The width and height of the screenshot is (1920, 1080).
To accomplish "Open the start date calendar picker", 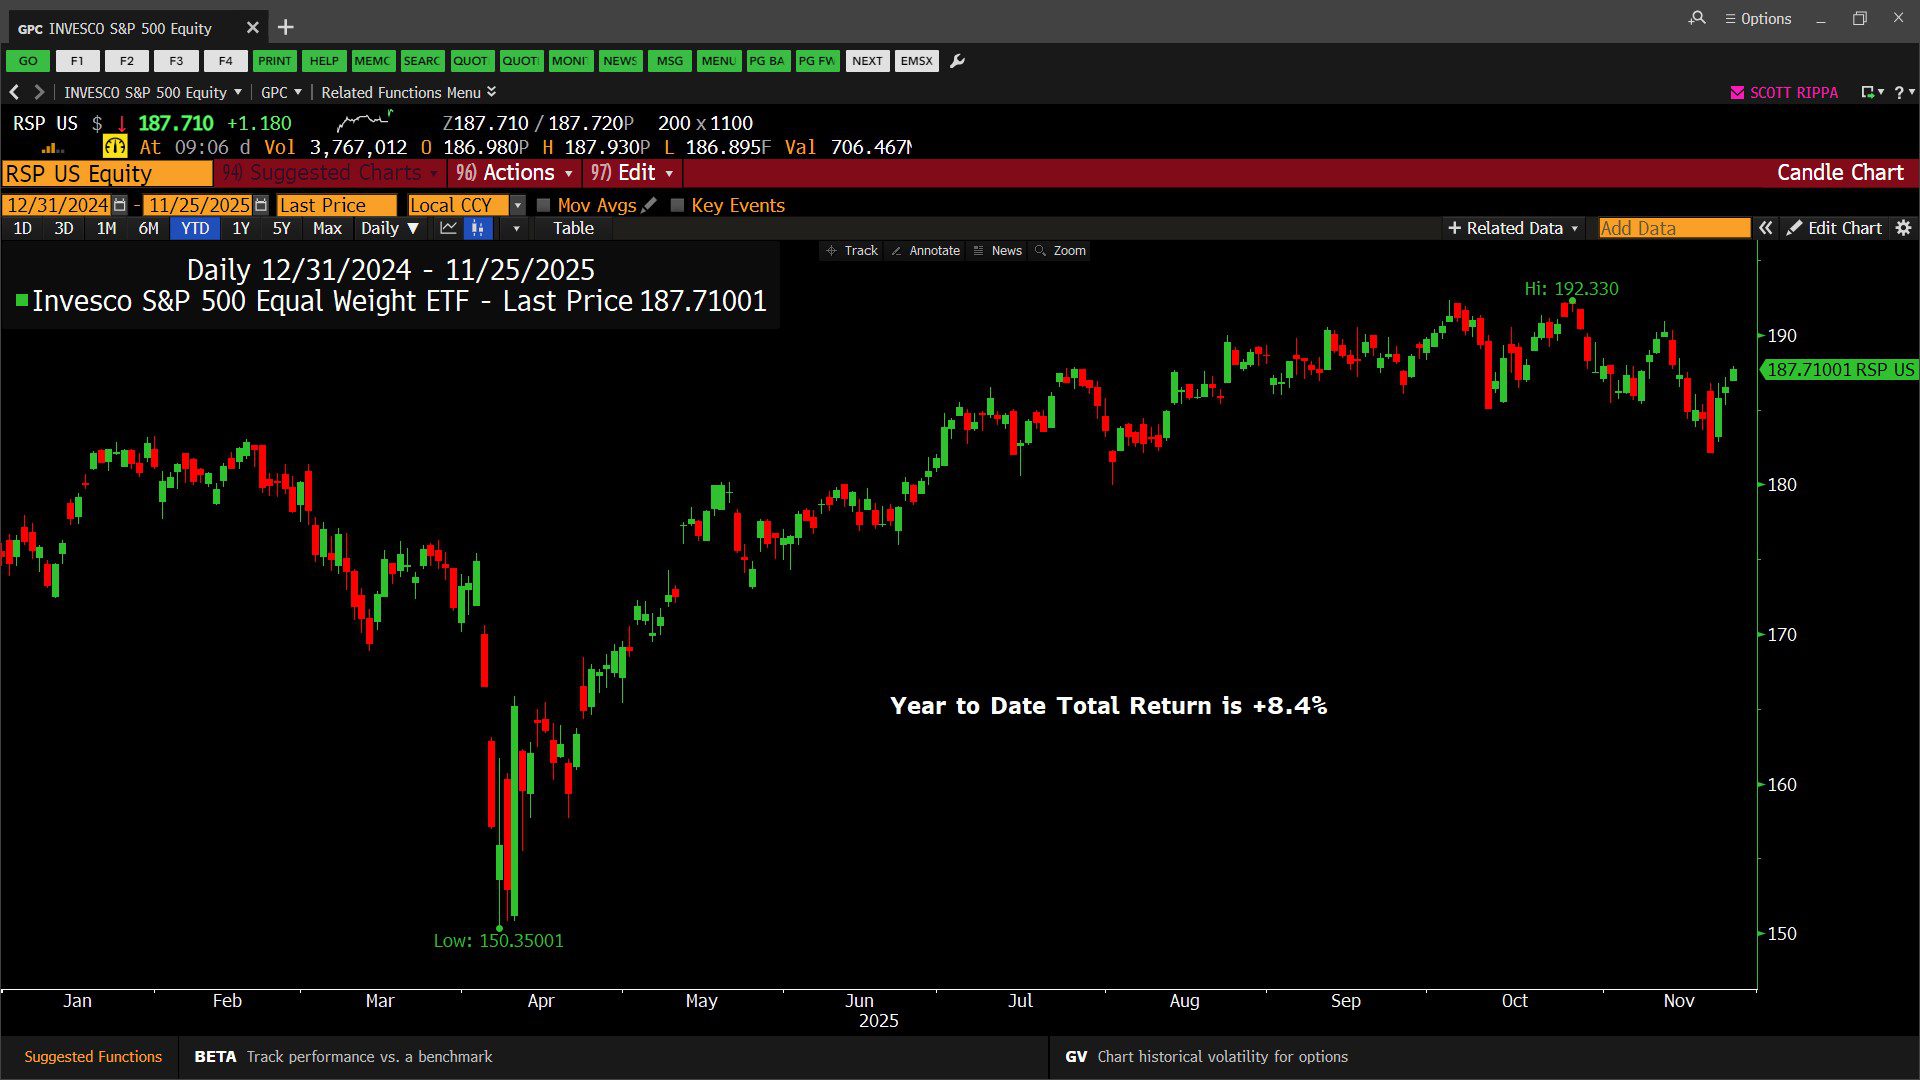I will pyautogui.click(x=120, y=205).
